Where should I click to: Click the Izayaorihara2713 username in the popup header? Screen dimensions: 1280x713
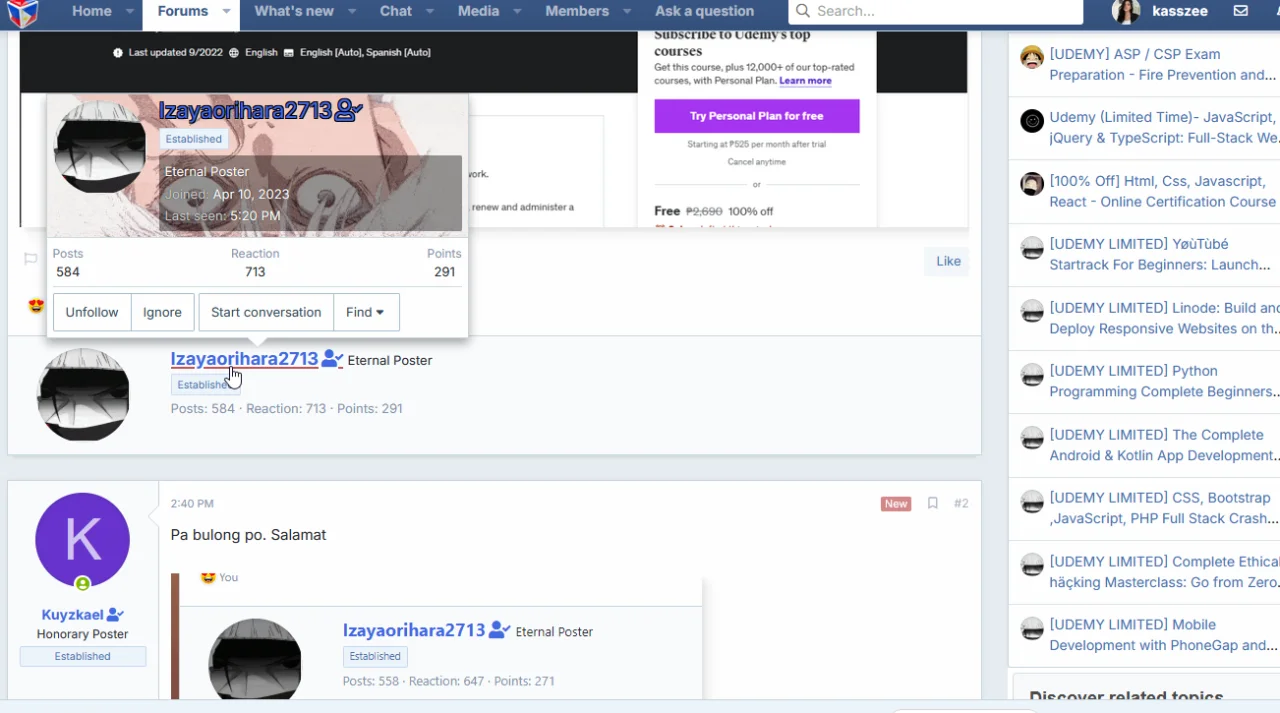[245, 111]
